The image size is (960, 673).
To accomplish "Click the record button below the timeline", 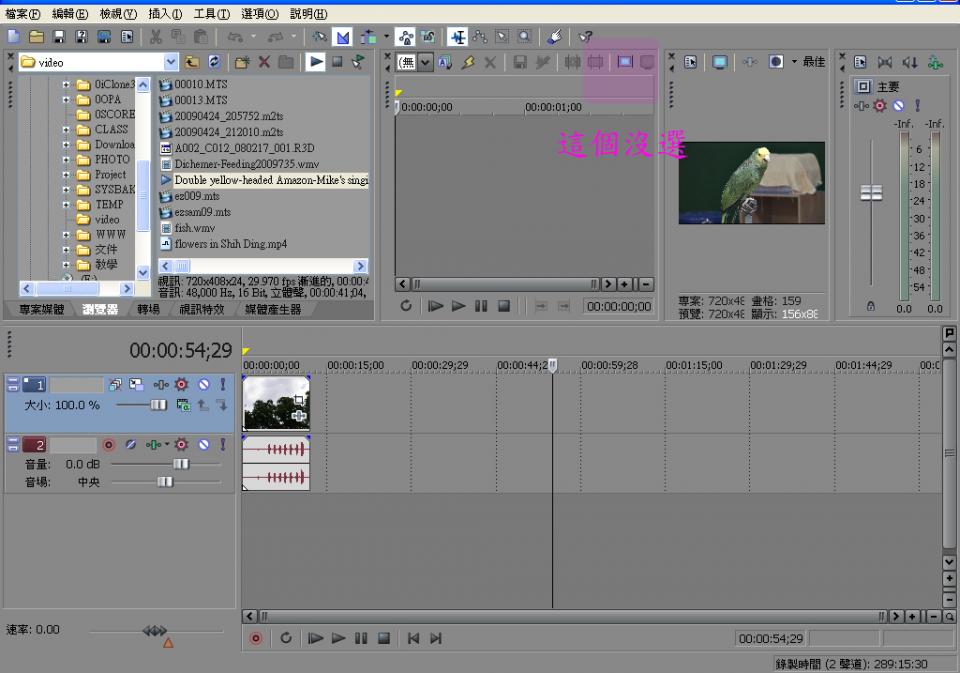I will [x=256, y=638].
